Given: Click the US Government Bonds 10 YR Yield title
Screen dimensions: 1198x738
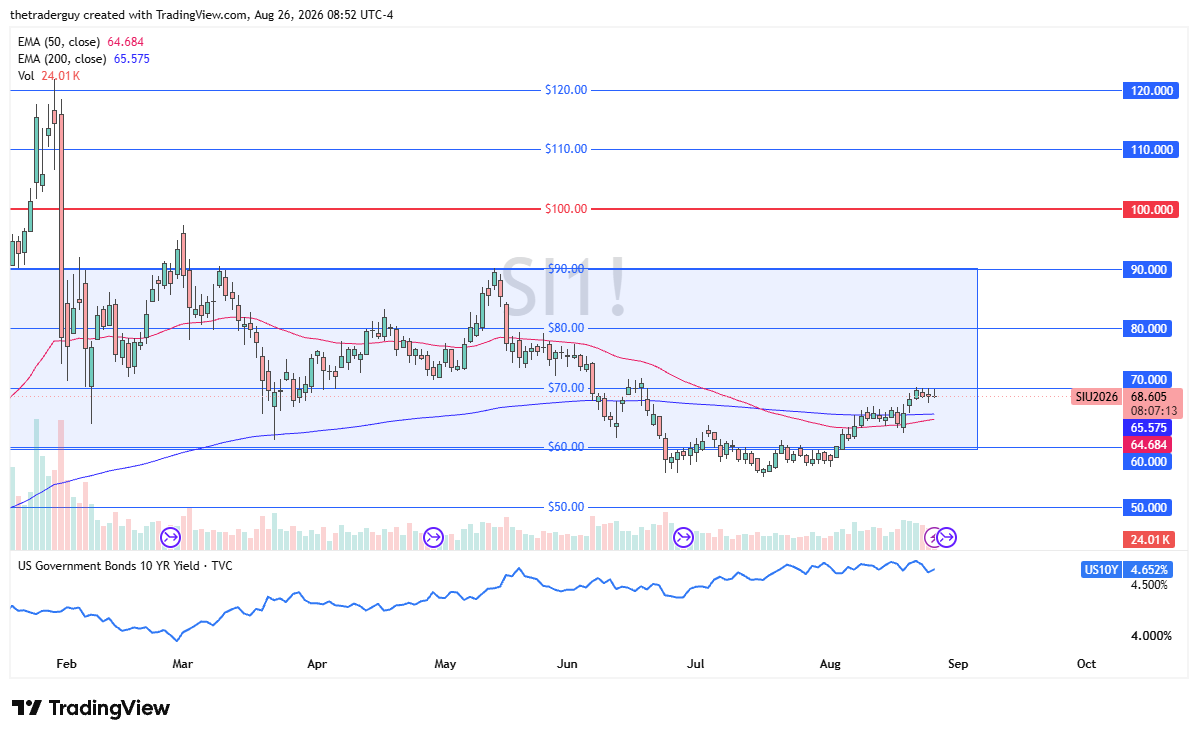Looking at the screenshot, I should pyautogui.click(x=125, y=566).
